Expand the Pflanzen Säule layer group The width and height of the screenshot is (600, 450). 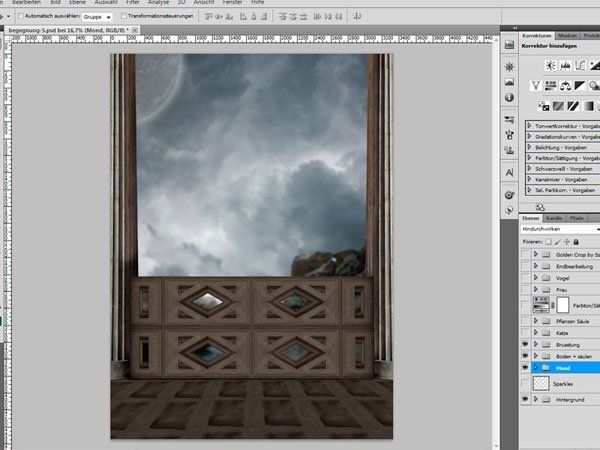click(x=536, y=321)
